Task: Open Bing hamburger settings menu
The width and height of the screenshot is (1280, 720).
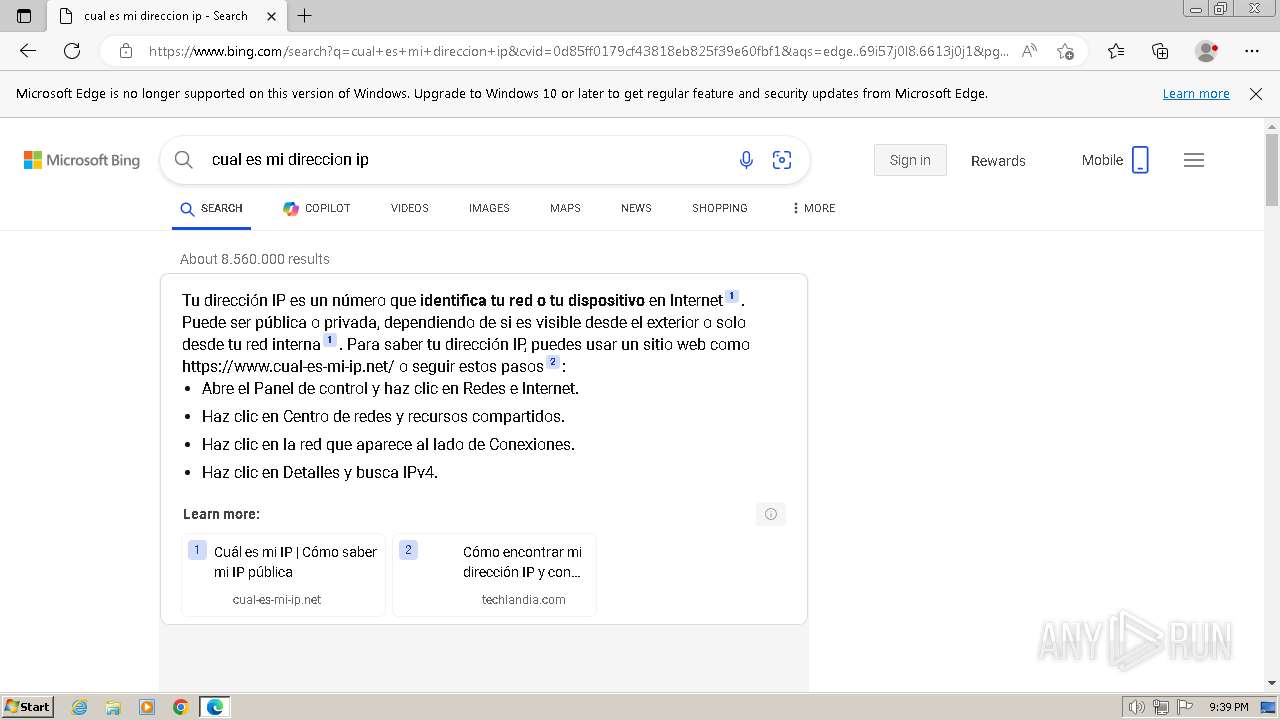Action: coord(1194,160)
